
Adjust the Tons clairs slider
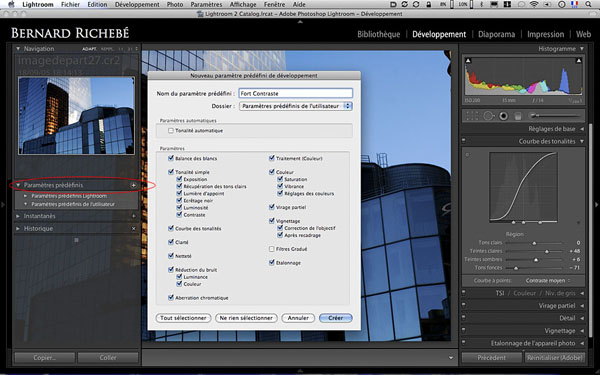pyautogui.click(x=534, y=243)
